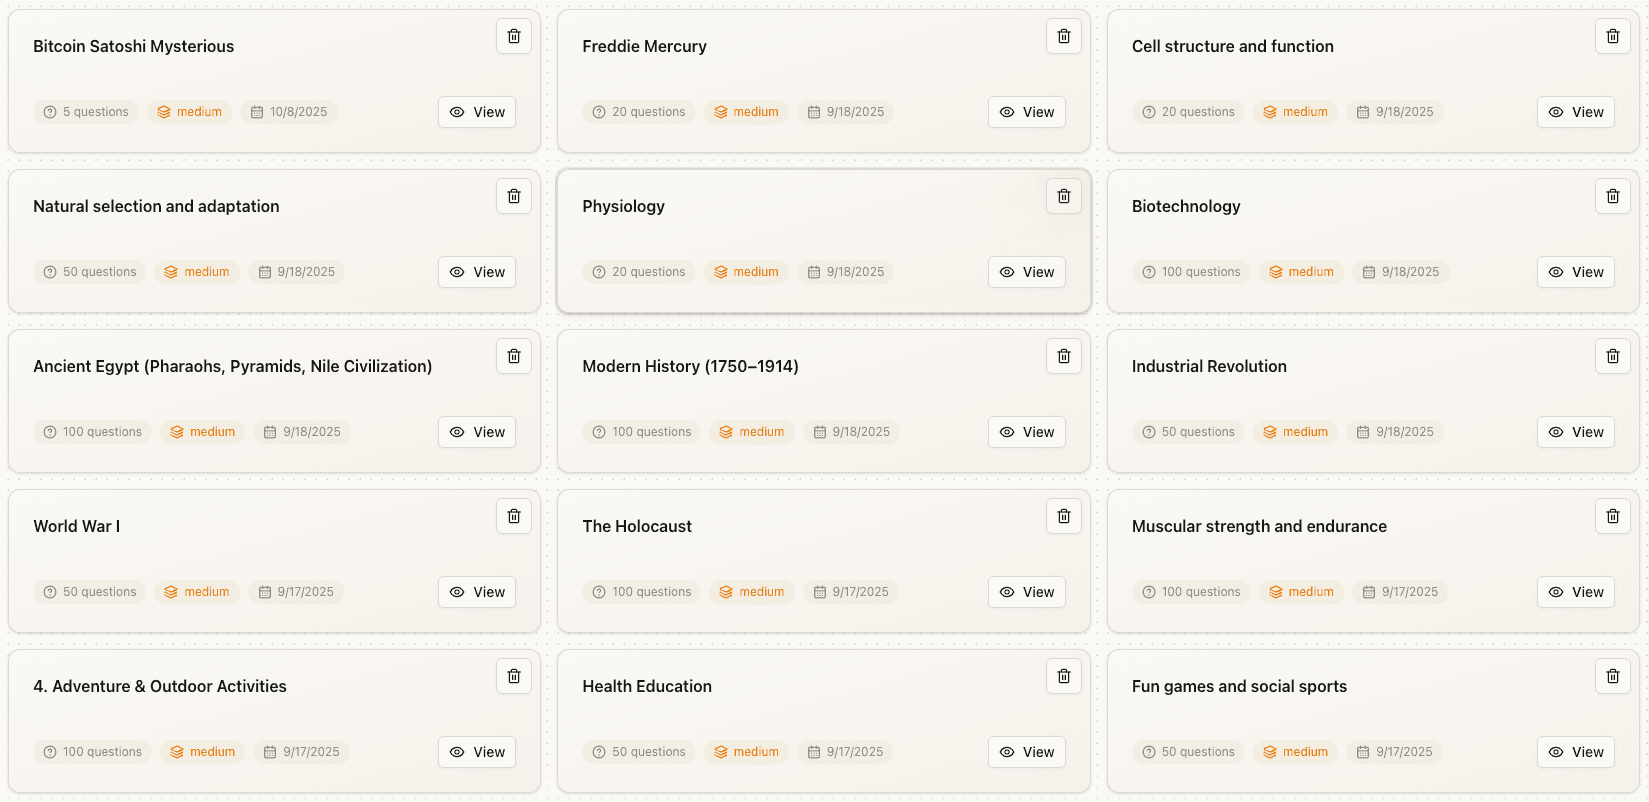
Task: View the Modern History (1750–1914) quiz
Action: click(x=1026, y=432)
